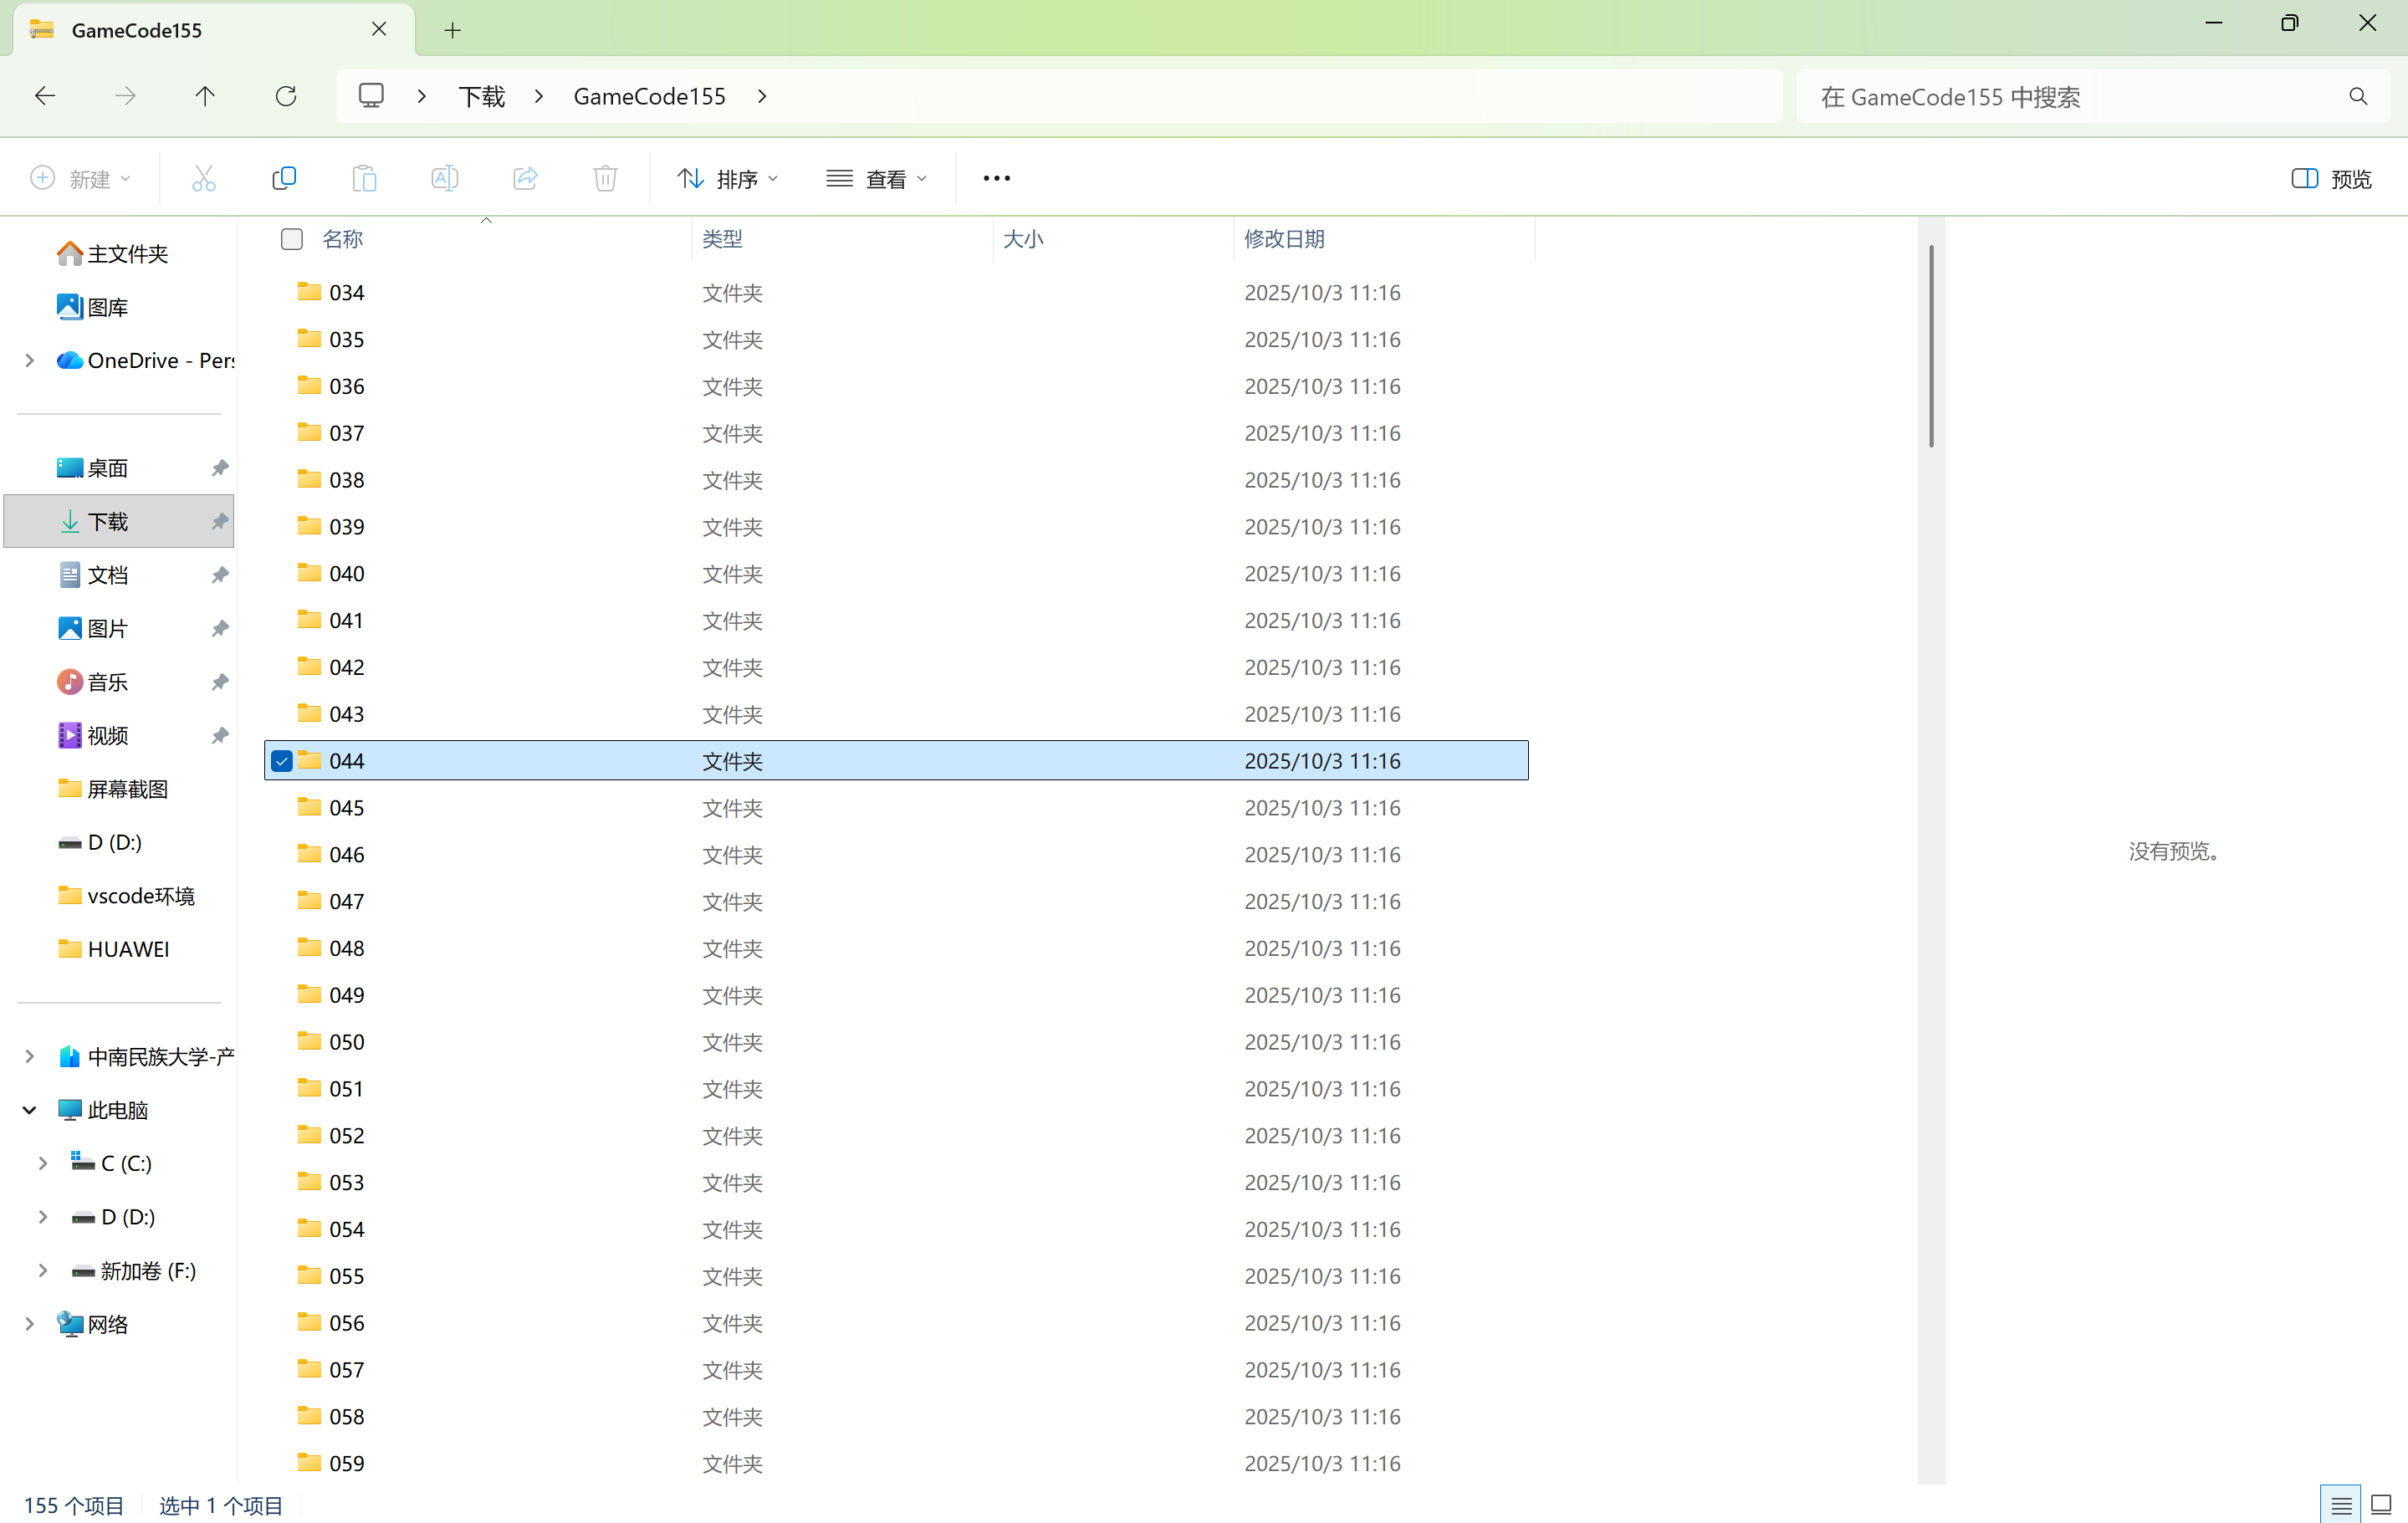Toggle the preview pane button
The width and height of the screenshot is (2408, 1523).
(x=2331, y=179)
